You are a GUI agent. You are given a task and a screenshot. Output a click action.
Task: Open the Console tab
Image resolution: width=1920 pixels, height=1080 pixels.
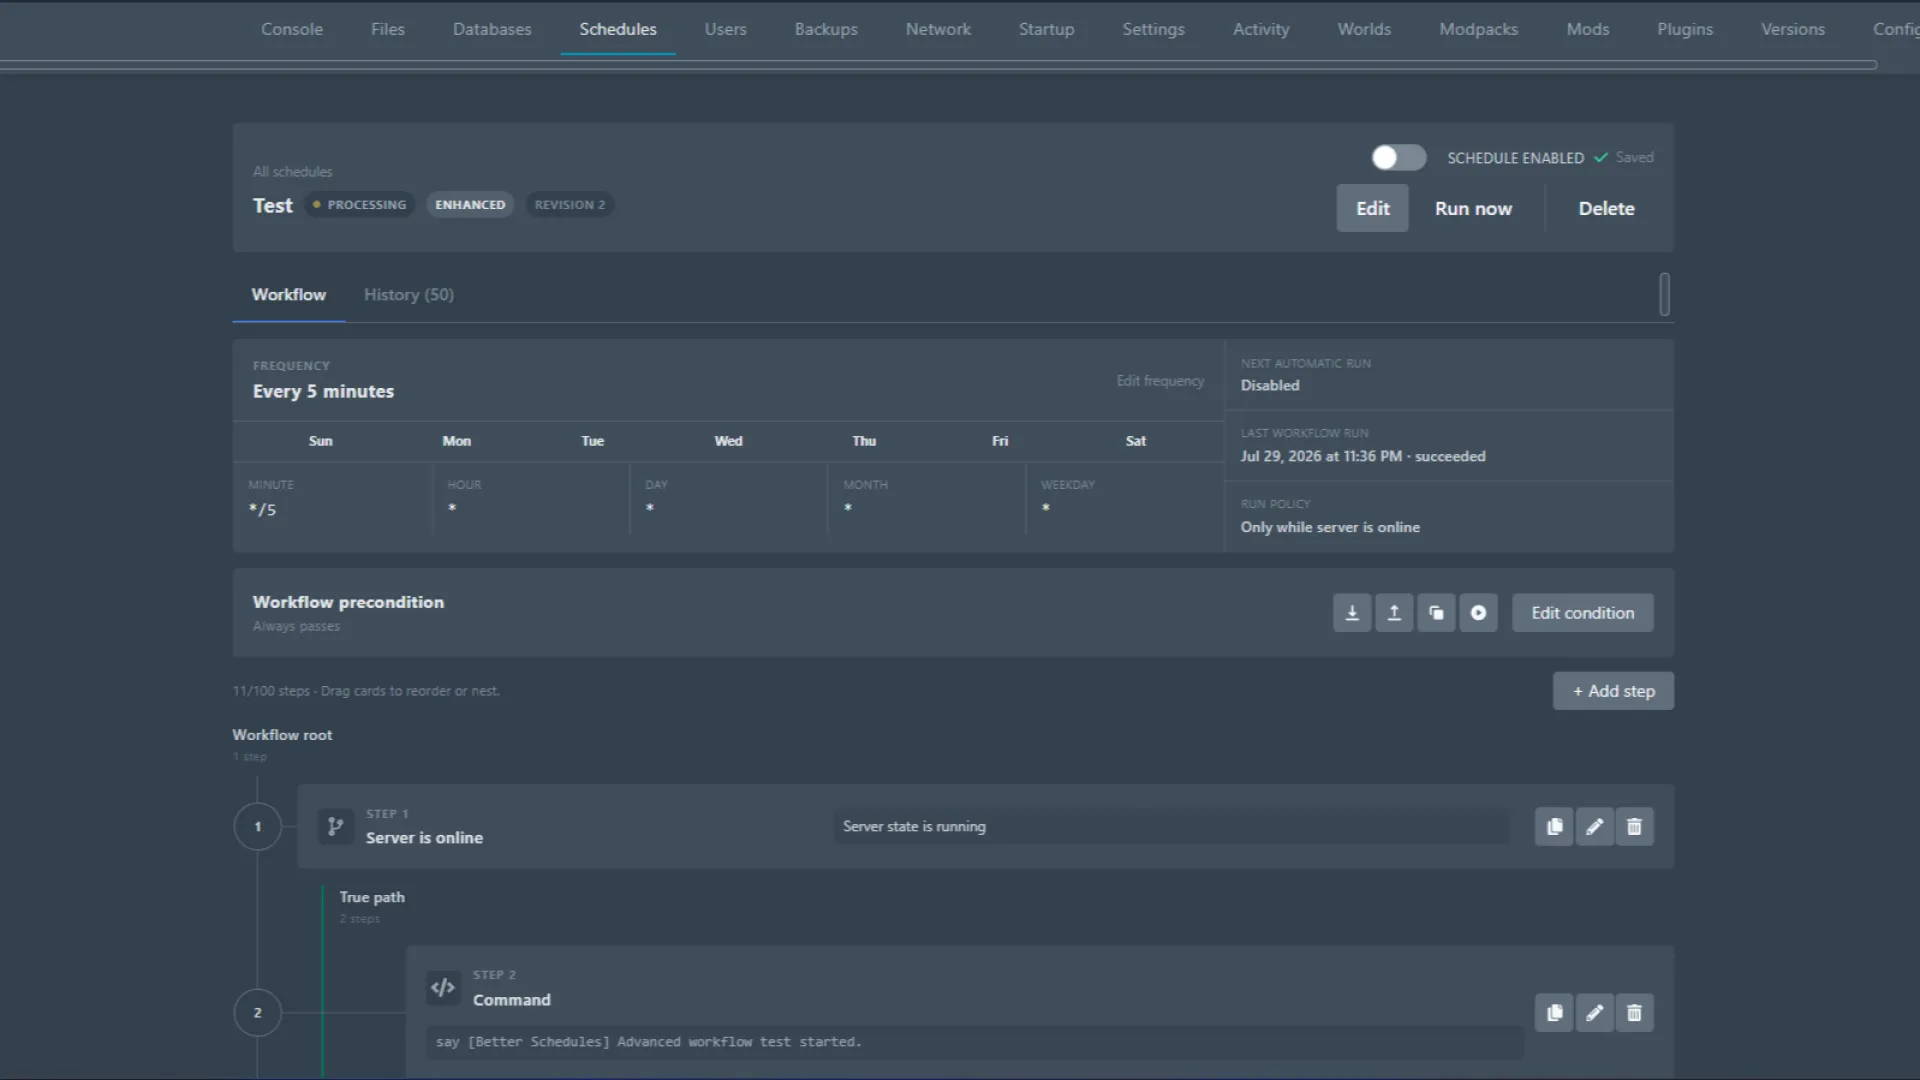[x=292, y=29]
